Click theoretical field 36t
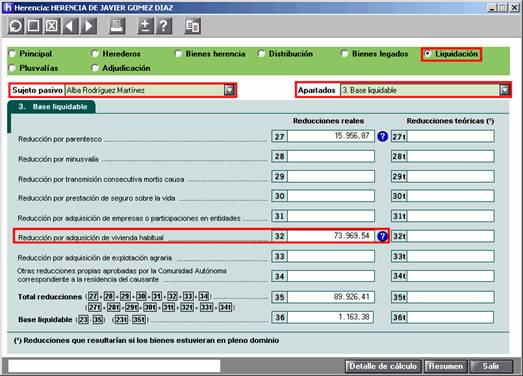 coord(451,317)
